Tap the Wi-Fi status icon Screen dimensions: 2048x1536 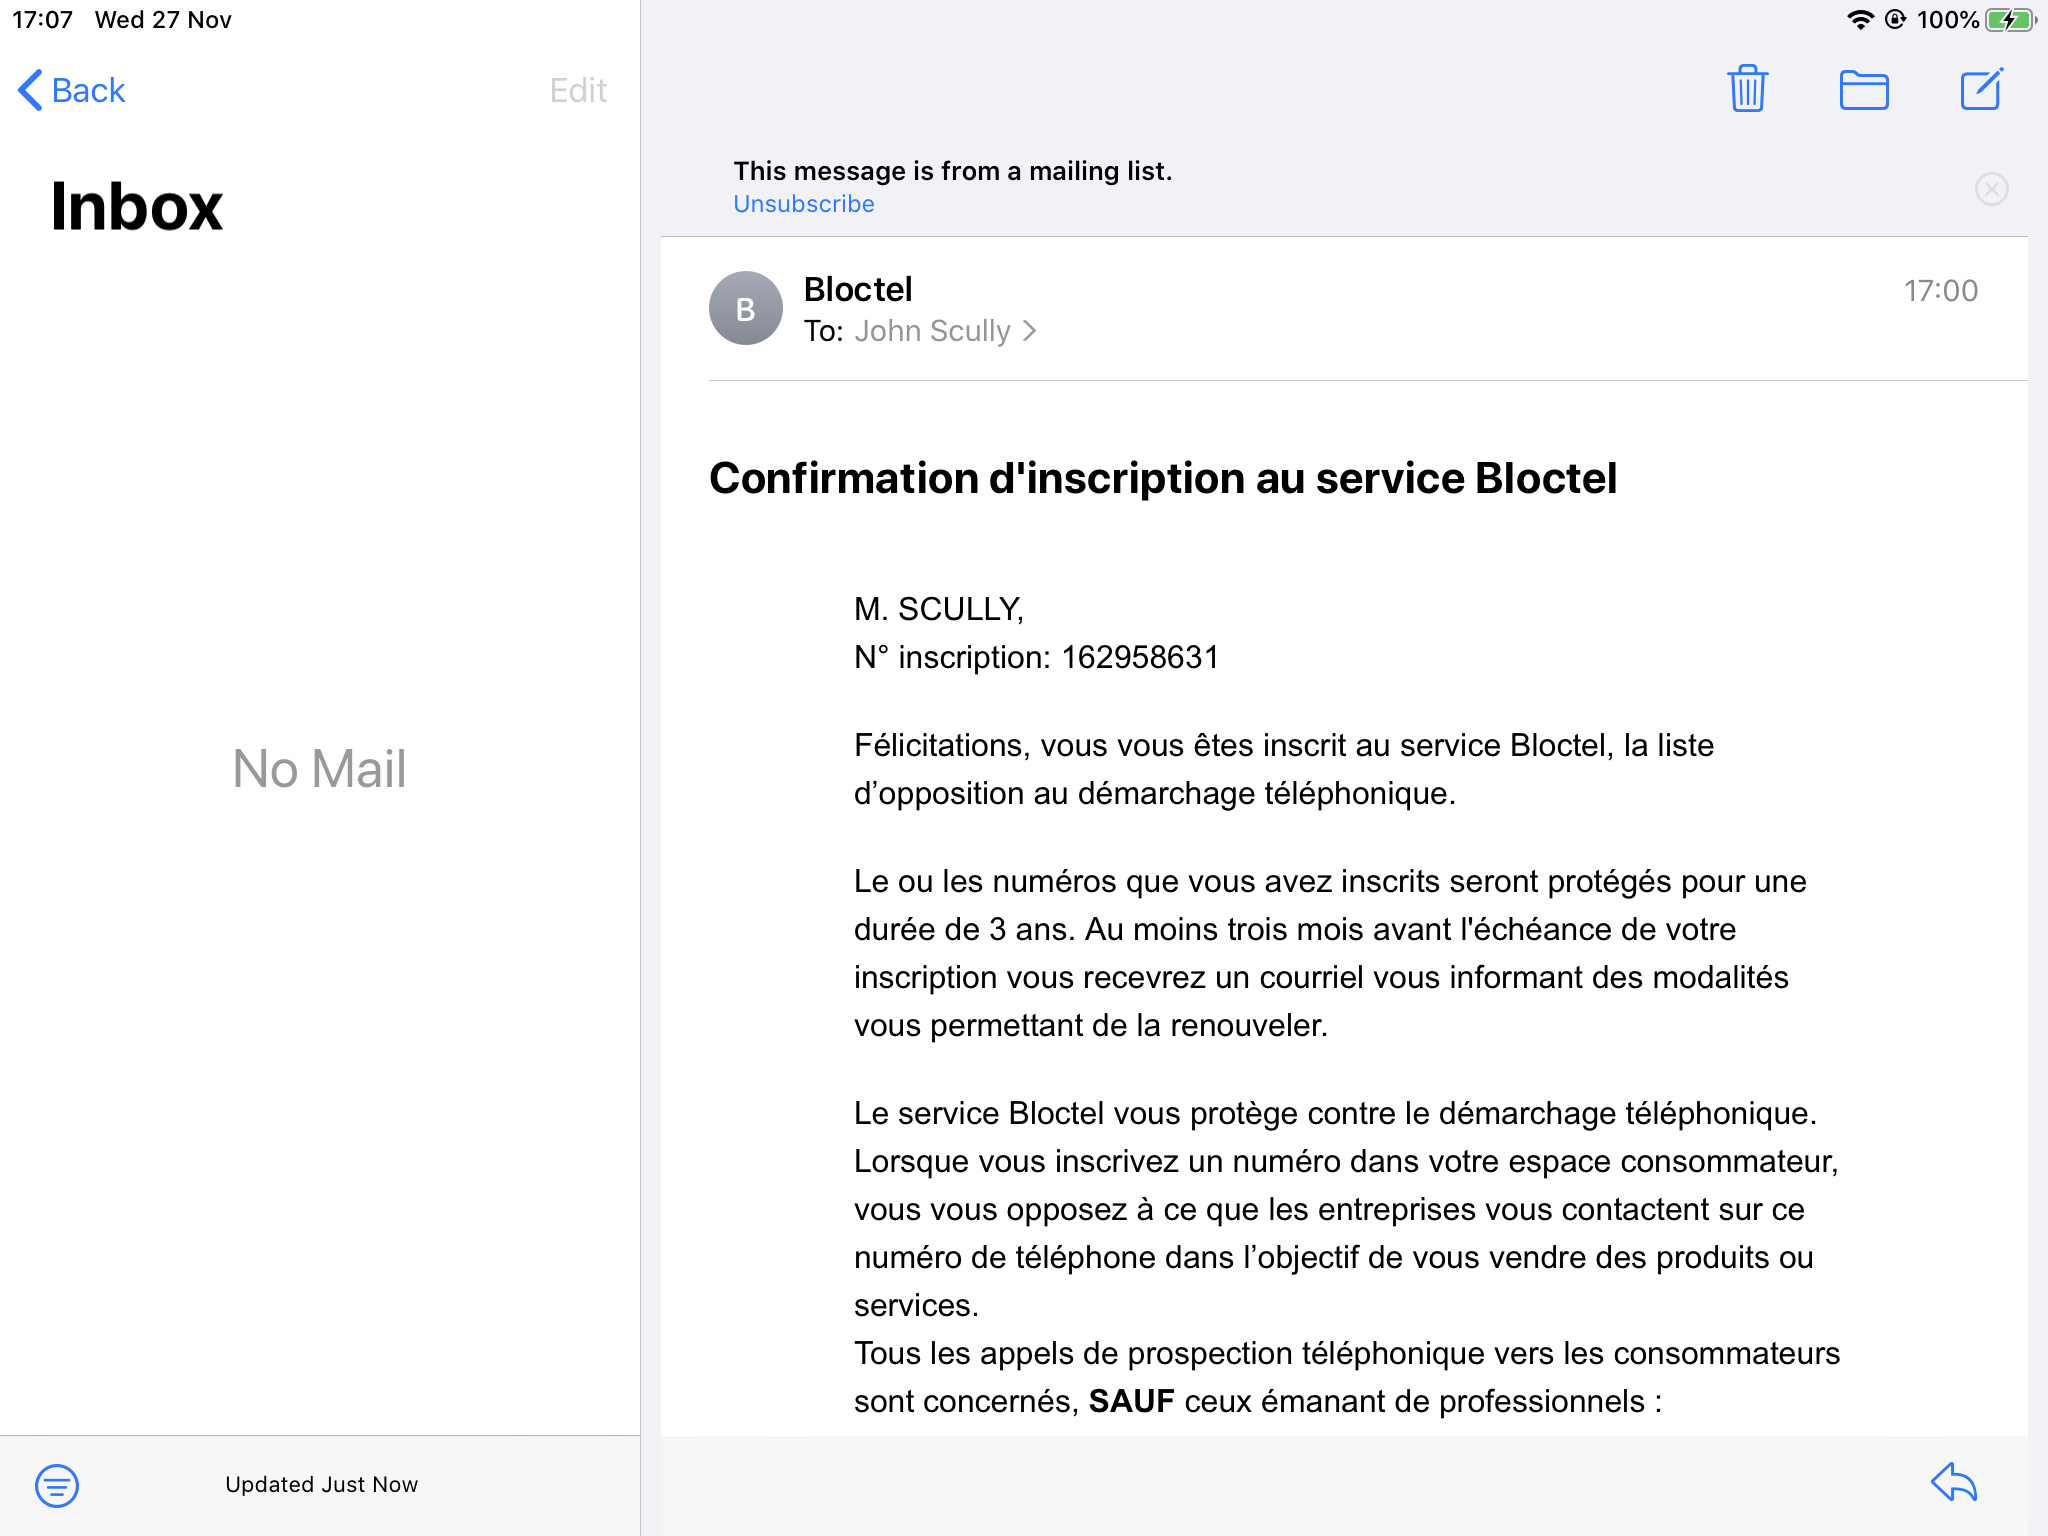[x=1859, y=19]
